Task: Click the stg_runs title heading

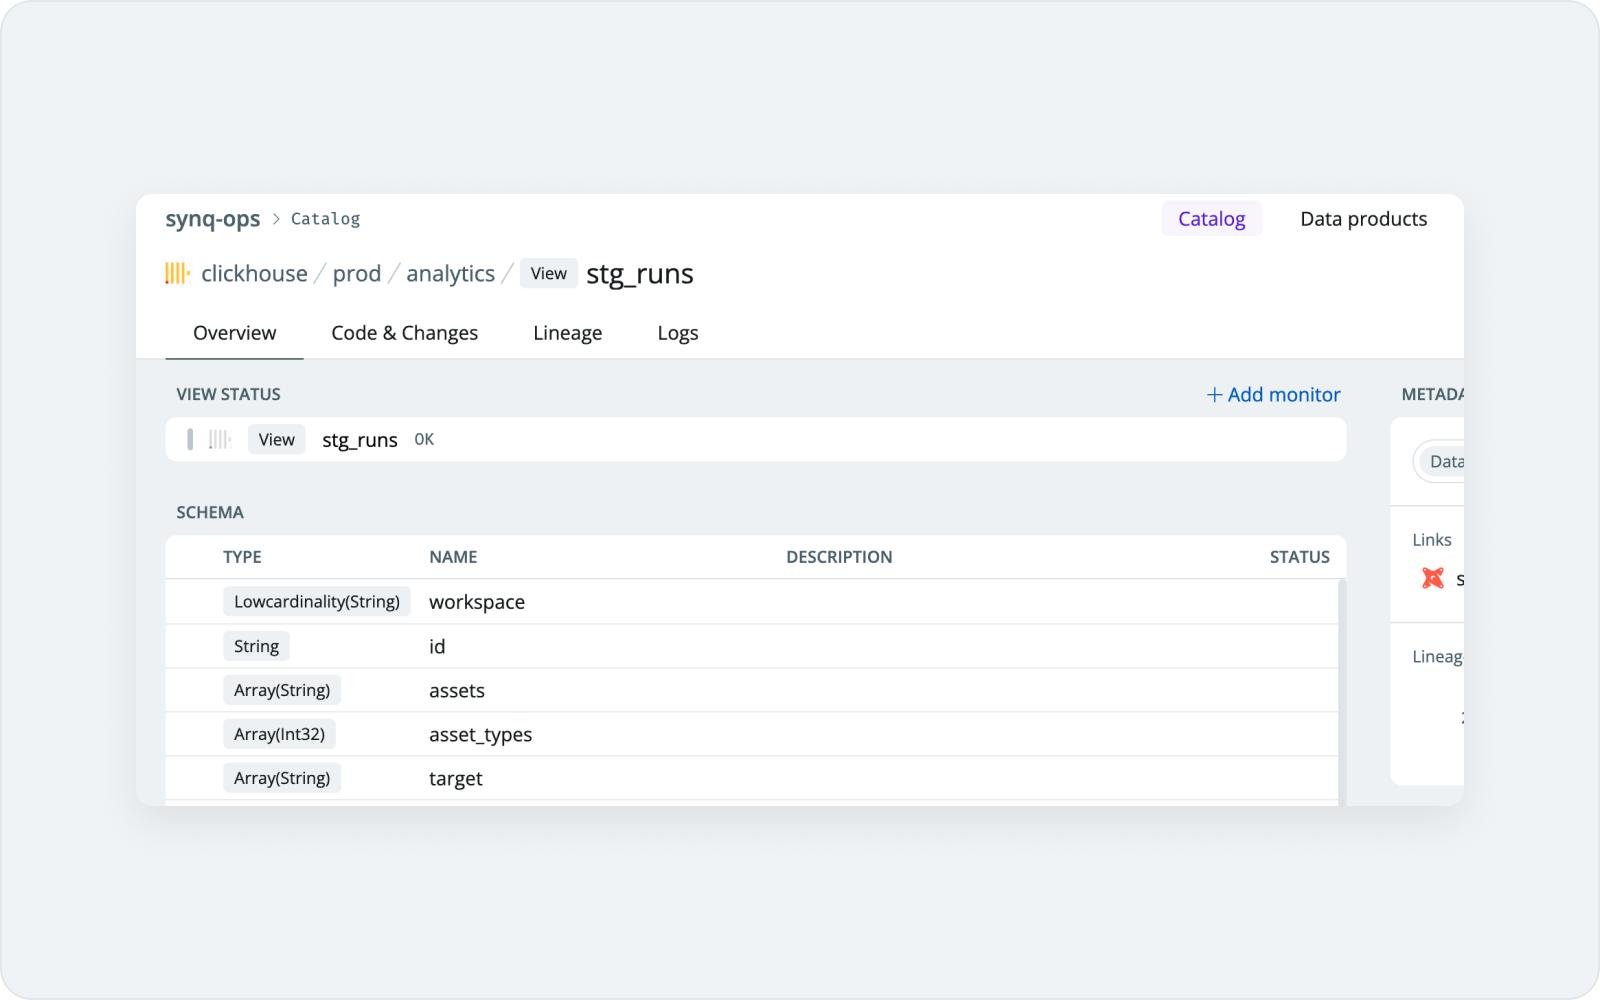Action: [x=640, y=274]
